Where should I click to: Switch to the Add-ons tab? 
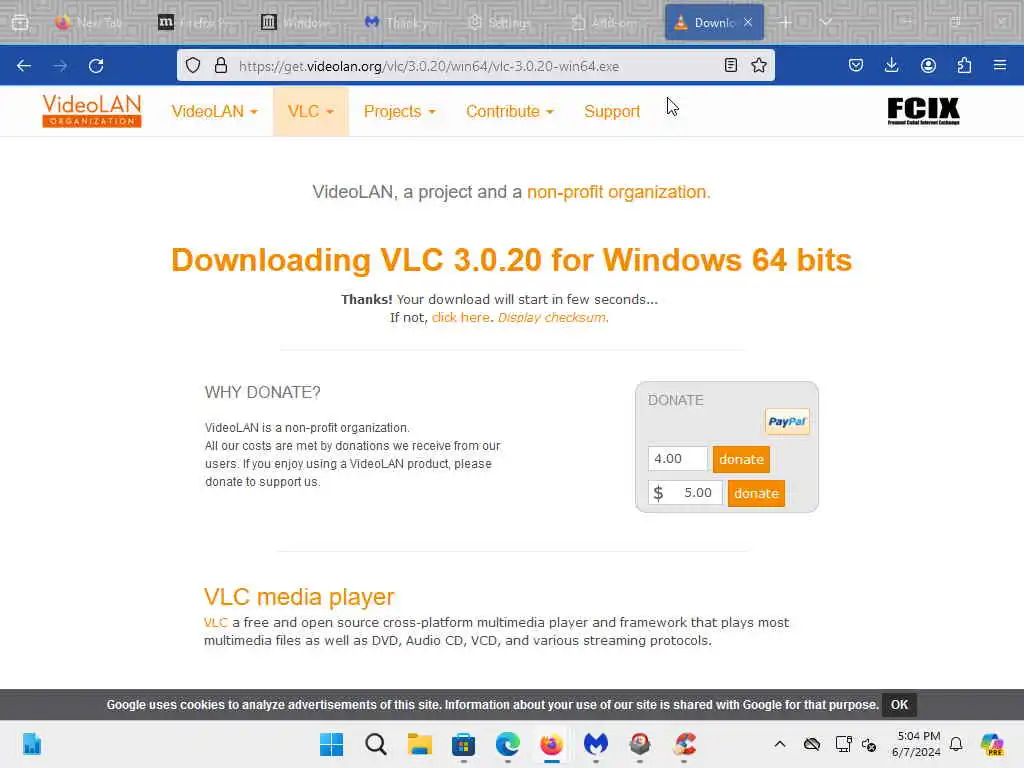604,22
